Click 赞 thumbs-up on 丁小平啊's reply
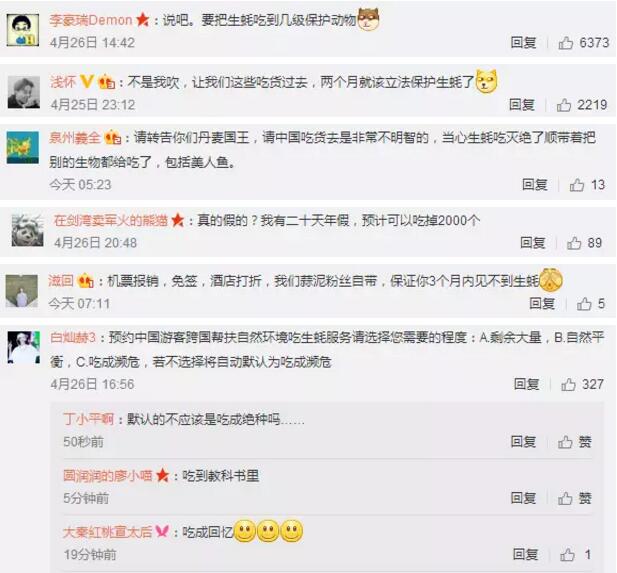This screenshot has width=617, height=573. (x=575, y=442)
